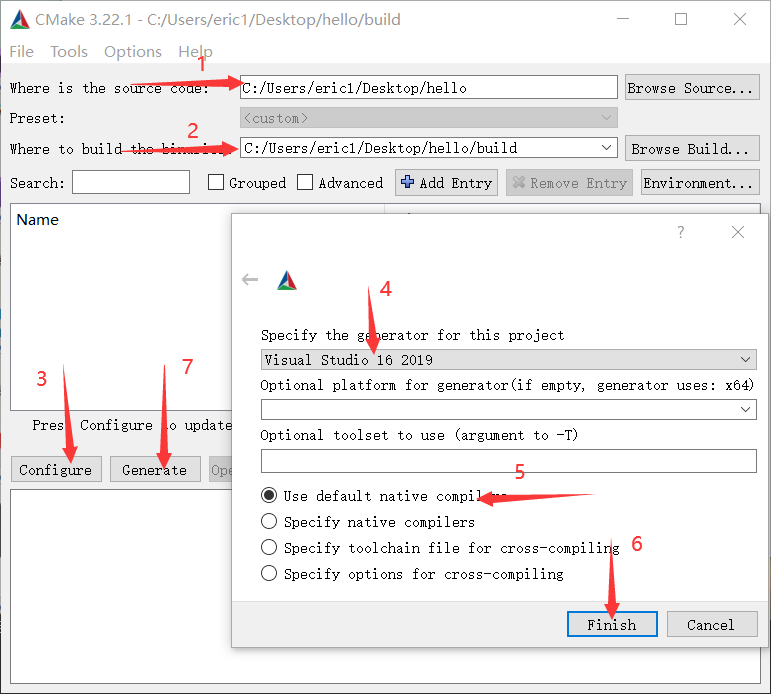
Task: Click the Finish button
Action: 612,624
